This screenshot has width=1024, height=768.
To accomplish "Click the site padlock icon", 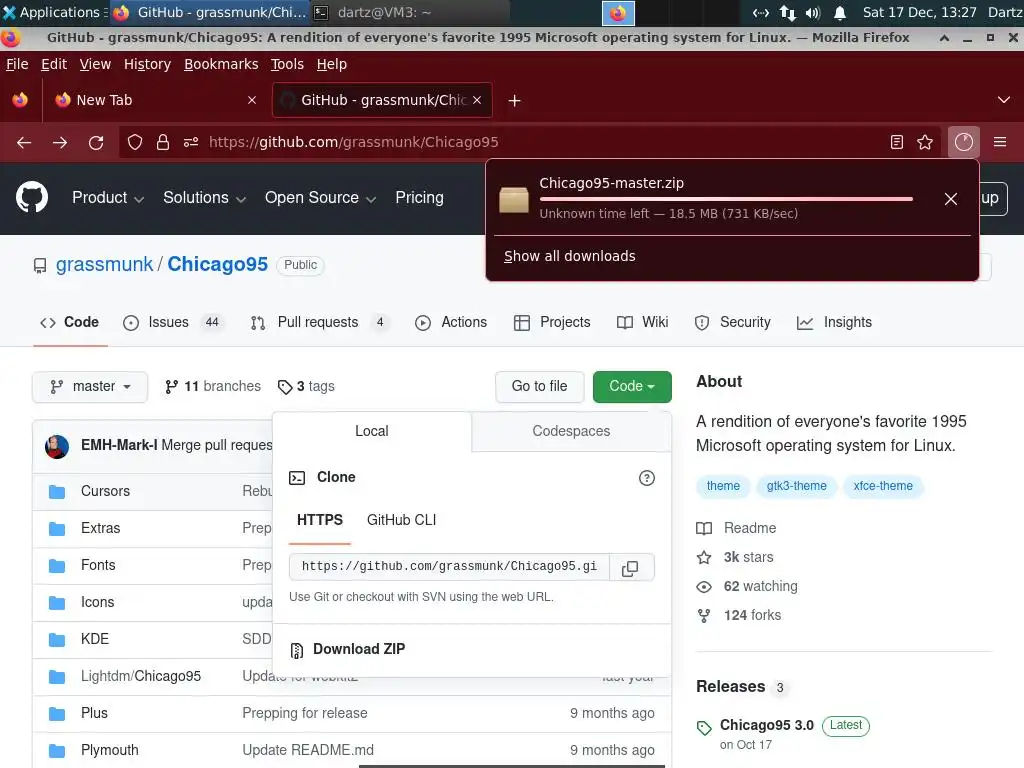I will [x=163, y=142].
